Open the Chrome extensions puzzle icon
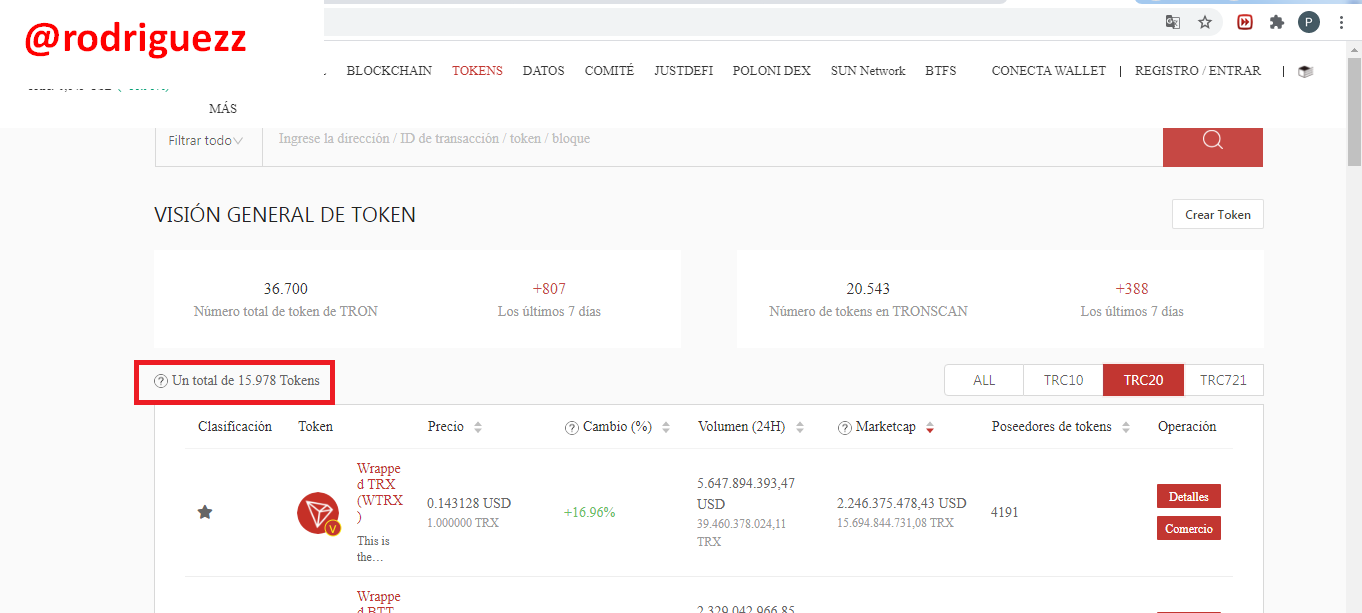The image size is (1362, 613). pos(1277,22)
